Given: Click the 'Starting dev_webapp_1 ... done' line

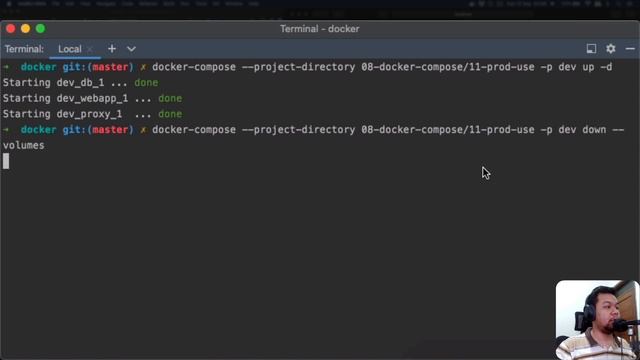Looking at the screenshot, I should (x=92, y=98).
